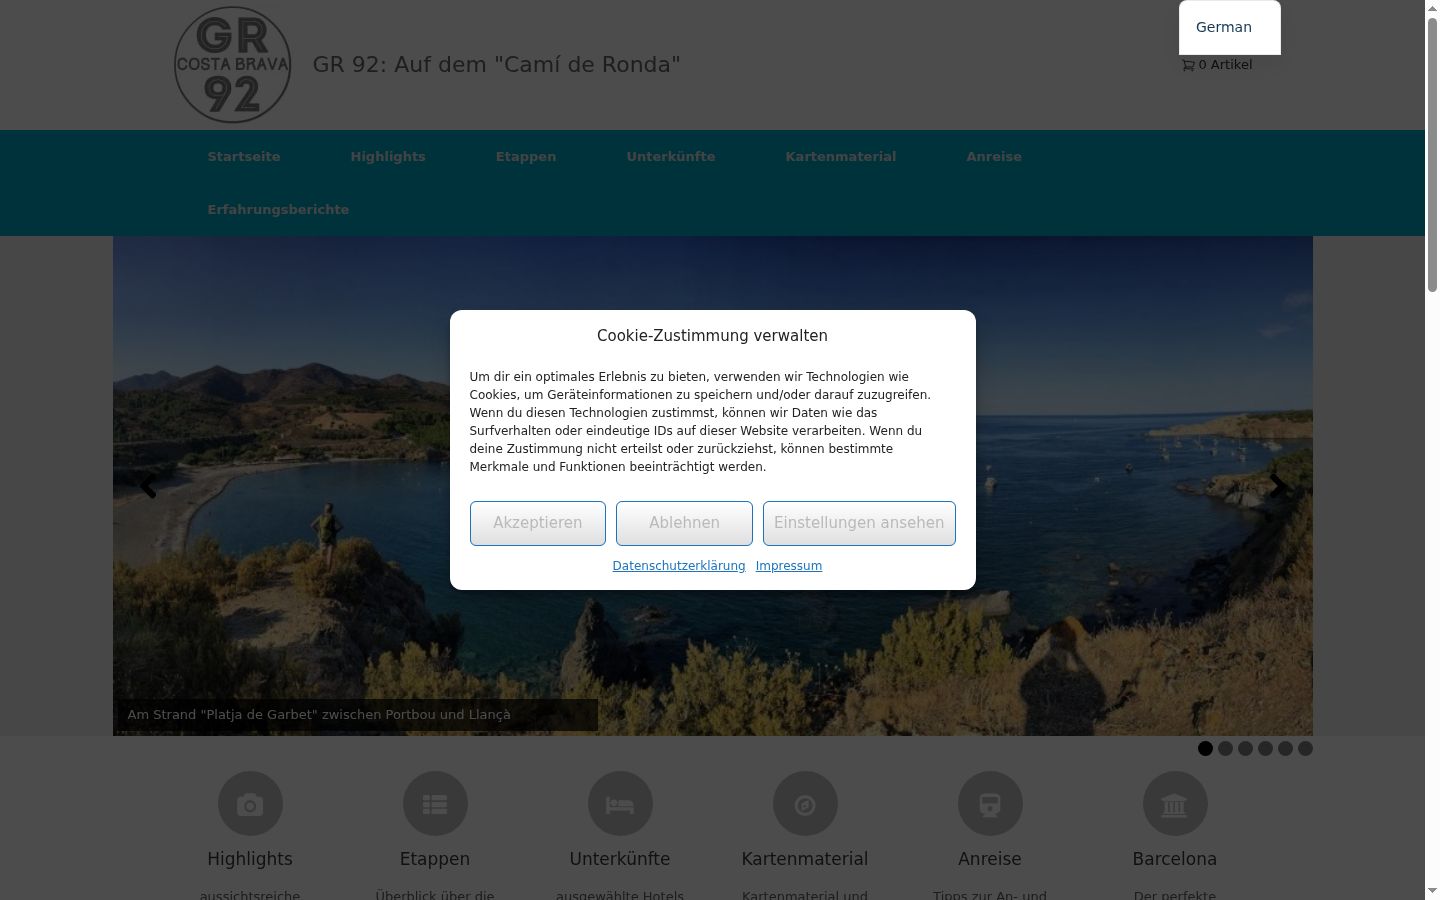The width and height of the screenshot is (1440, 900).
Task: Open the Highlights camera icon
Action: tap(250, 803)
